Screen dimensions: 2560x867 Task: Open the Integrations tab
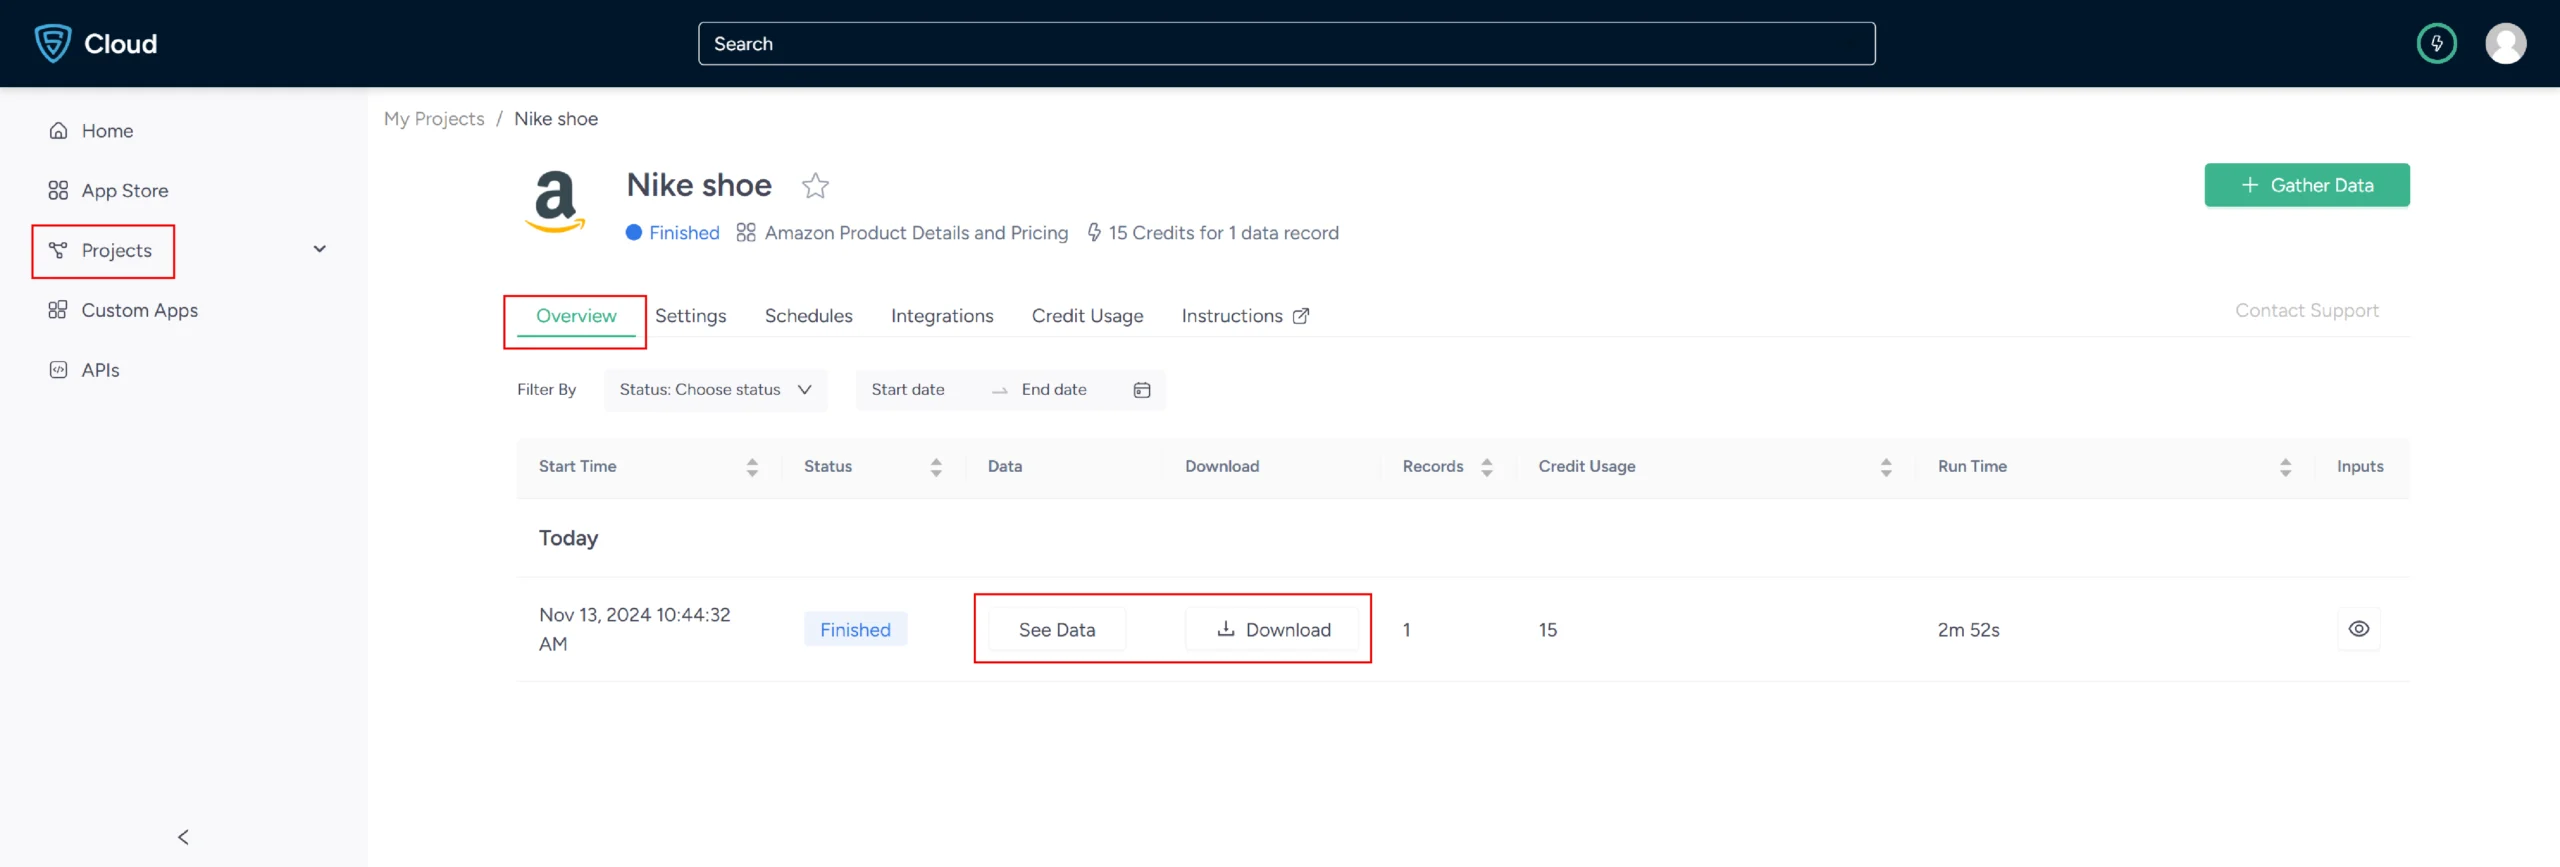point(942,316)
